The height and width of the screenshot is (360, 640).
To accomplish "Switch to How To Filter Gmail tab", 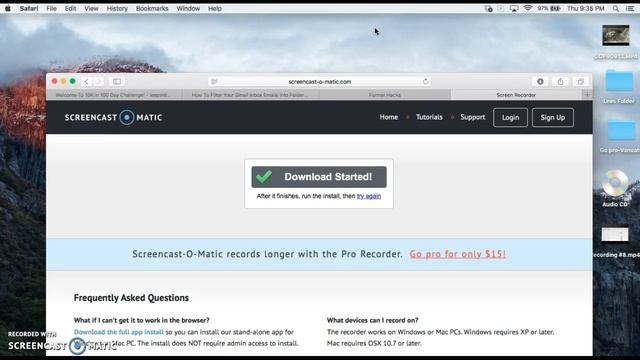I will pyautogui.click(x=250, y=95).
